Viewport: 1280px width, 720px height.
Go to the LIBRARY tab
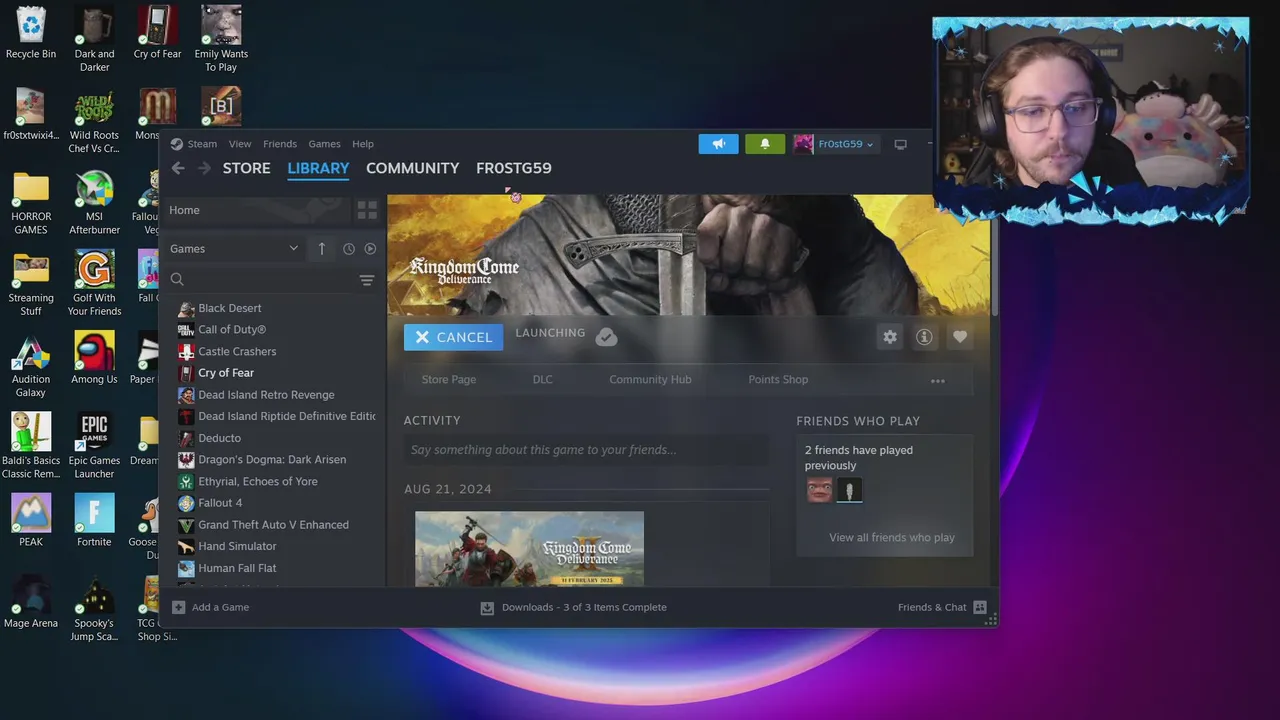pyautogui.click(x=318, y=168)
